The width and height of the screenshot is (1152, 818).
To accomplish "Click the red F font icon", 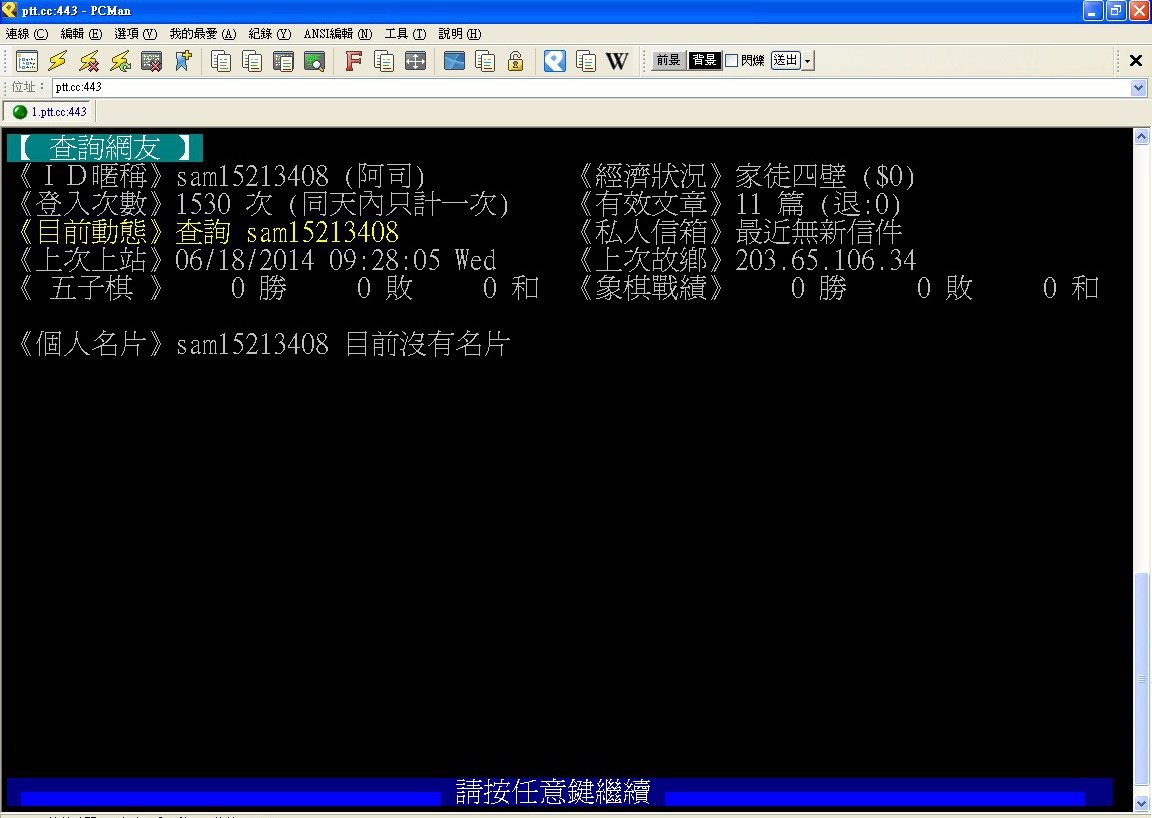I will (353, 61).
